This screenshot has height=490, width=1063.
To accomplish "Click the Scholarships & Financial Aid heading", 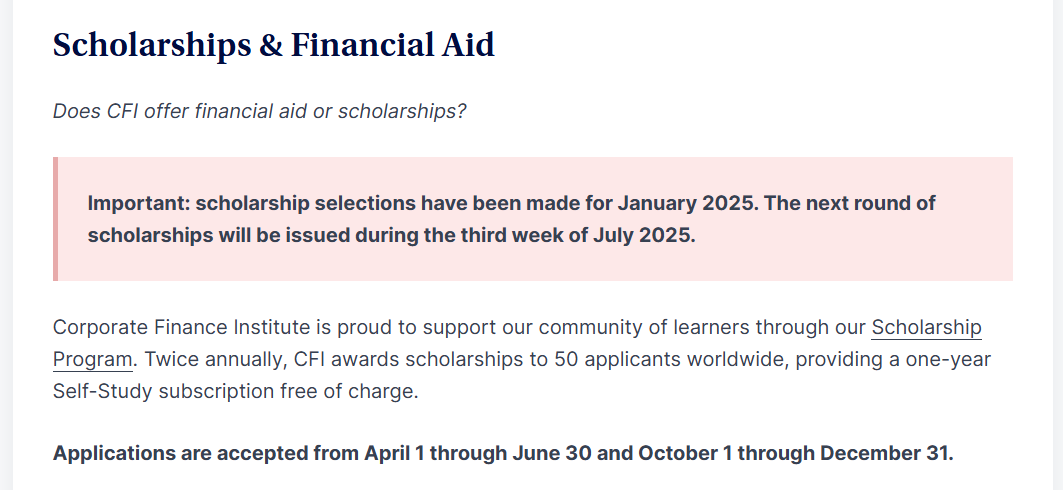I will 274,45.
